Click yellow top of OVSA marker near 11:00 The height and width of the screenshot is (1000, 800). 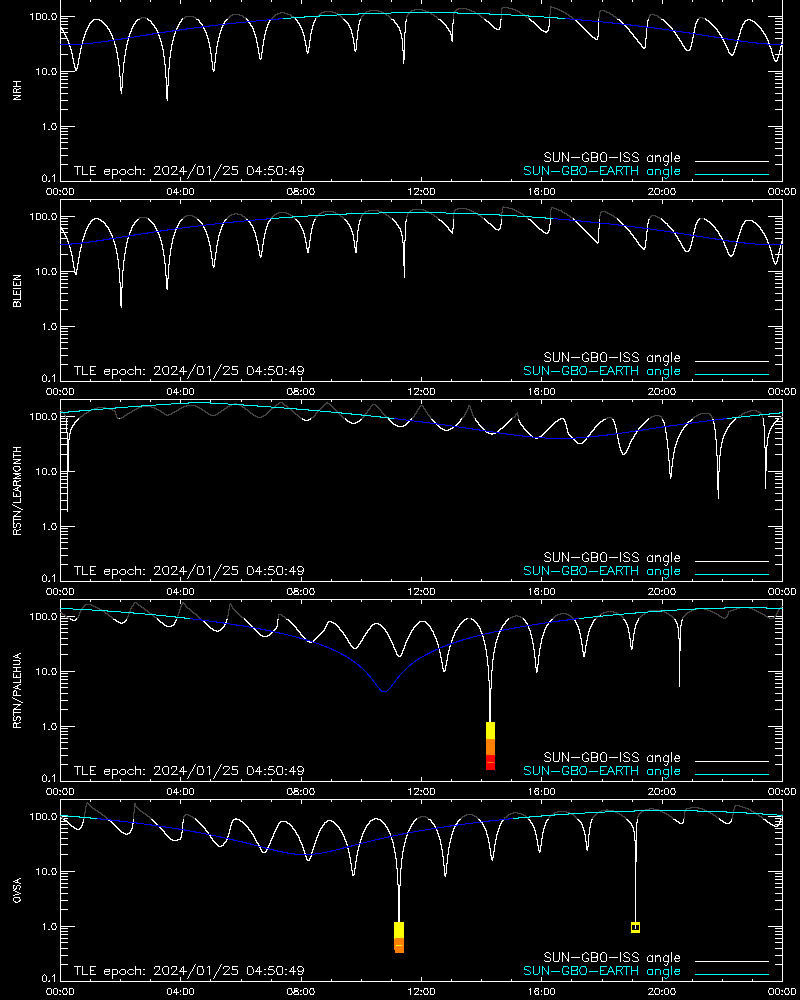(399, 930)
